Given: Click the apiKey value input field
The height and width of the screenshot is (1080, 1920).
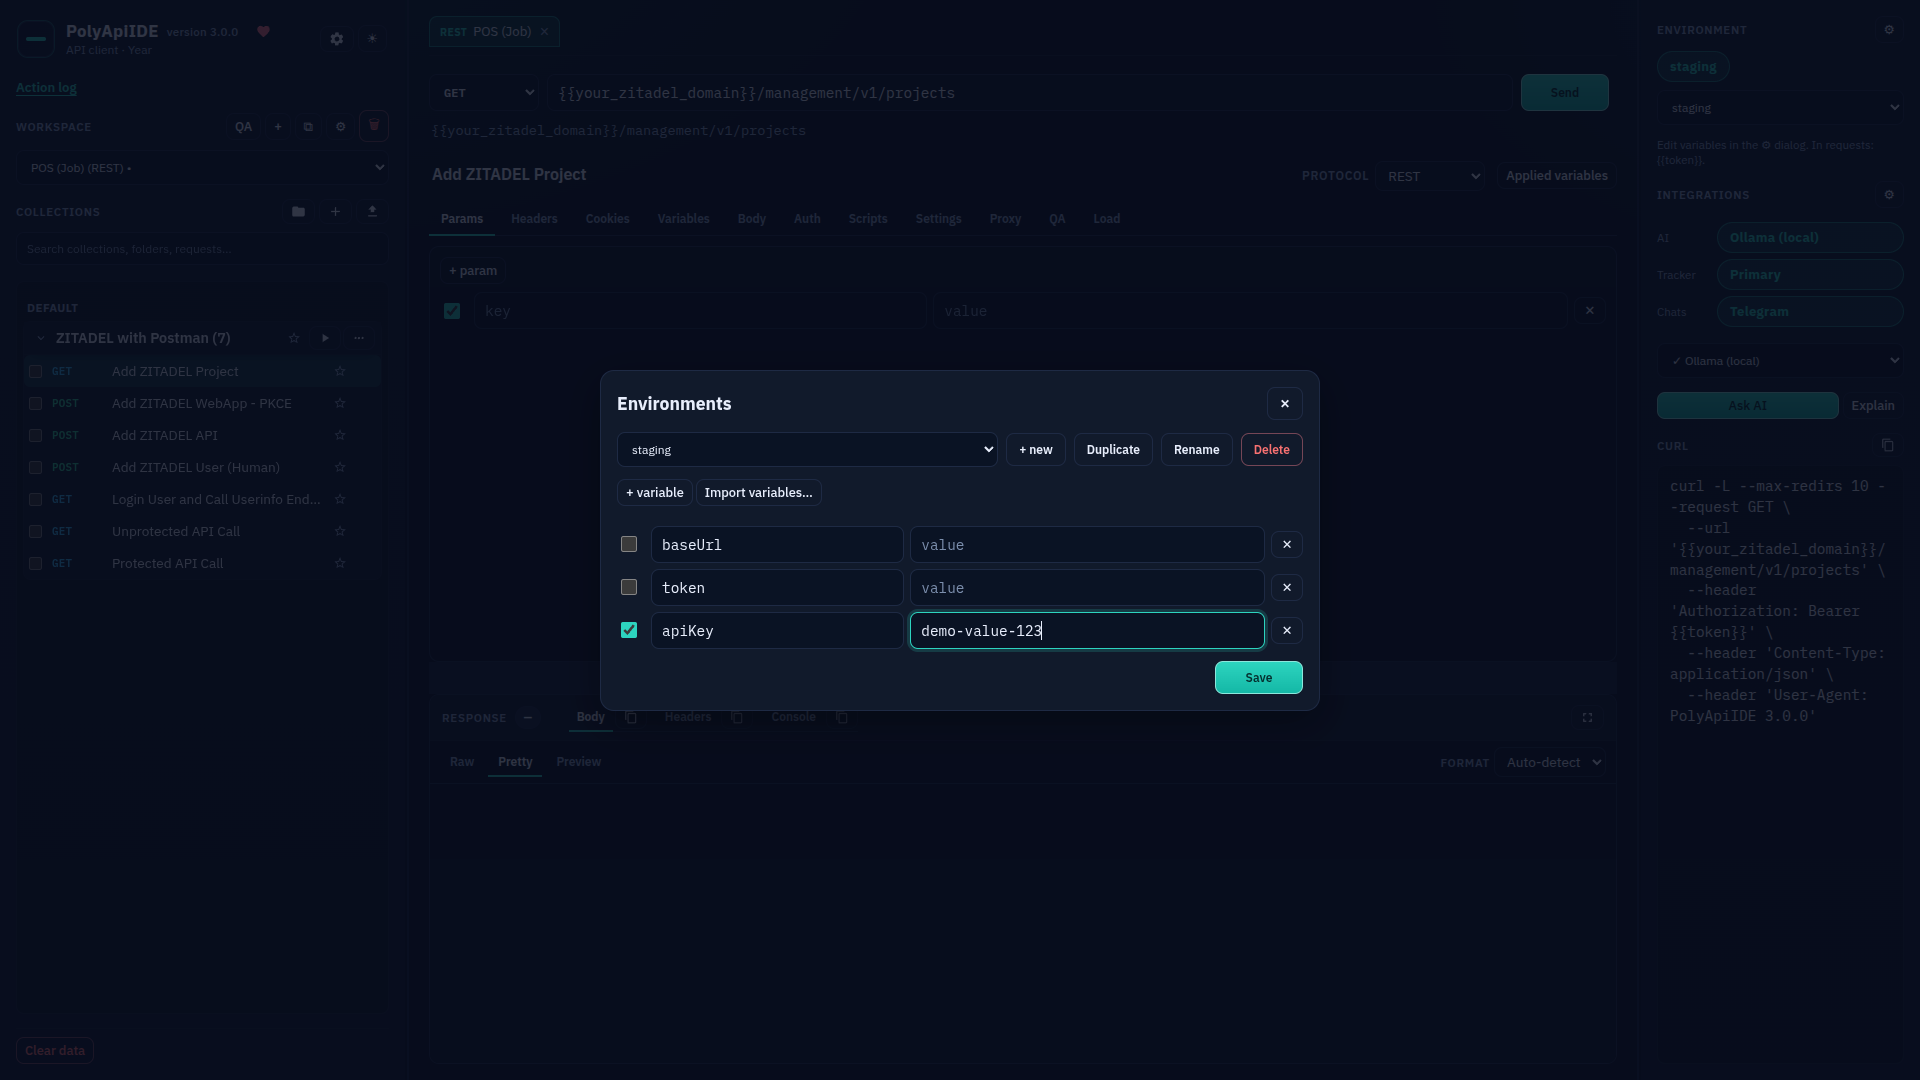Looking at the screenshot, I should coord(1087,631).
